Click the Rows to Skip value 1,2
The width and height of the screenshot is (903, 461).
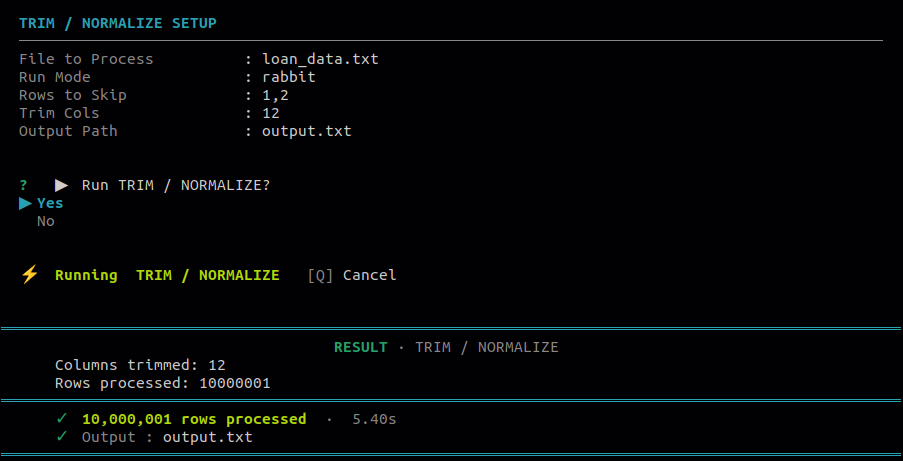coord(275,95)
